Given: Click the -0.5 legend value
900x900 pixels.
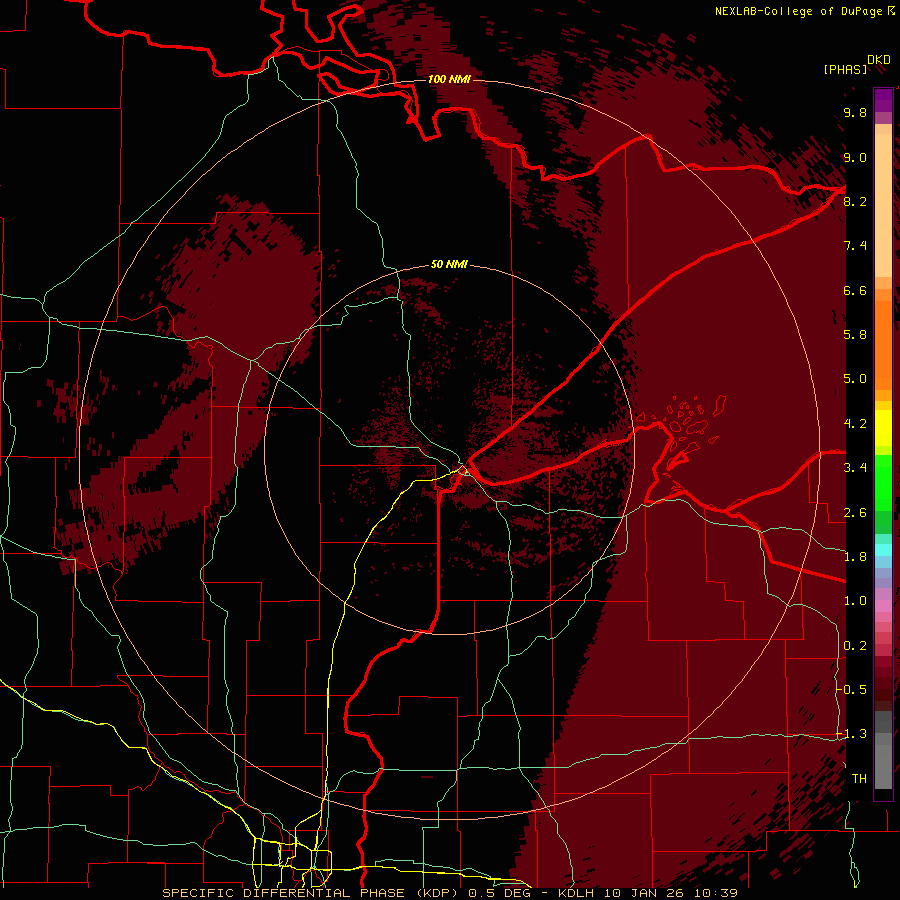Looking at the screenshot, I should pyautogui.click(x=852, y=689).
